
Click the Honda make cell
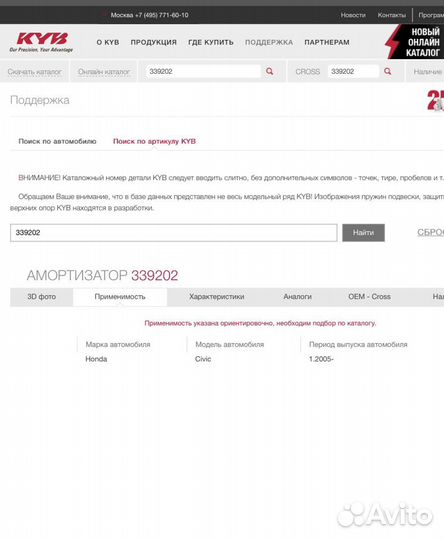(96, 359)
